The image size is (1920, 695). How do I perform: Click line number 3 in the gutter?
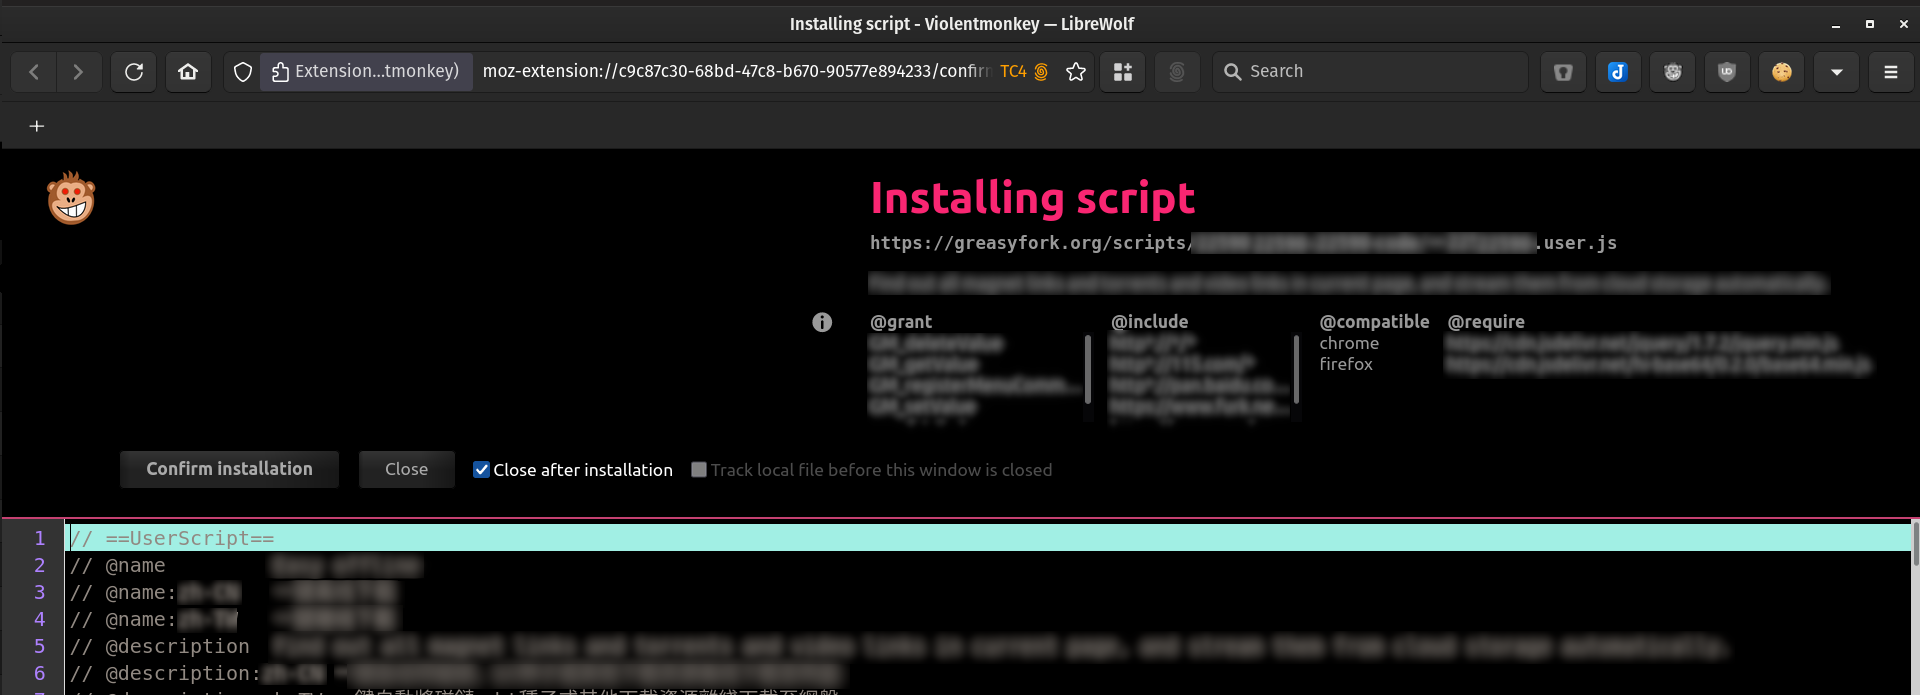click(40, 593)
